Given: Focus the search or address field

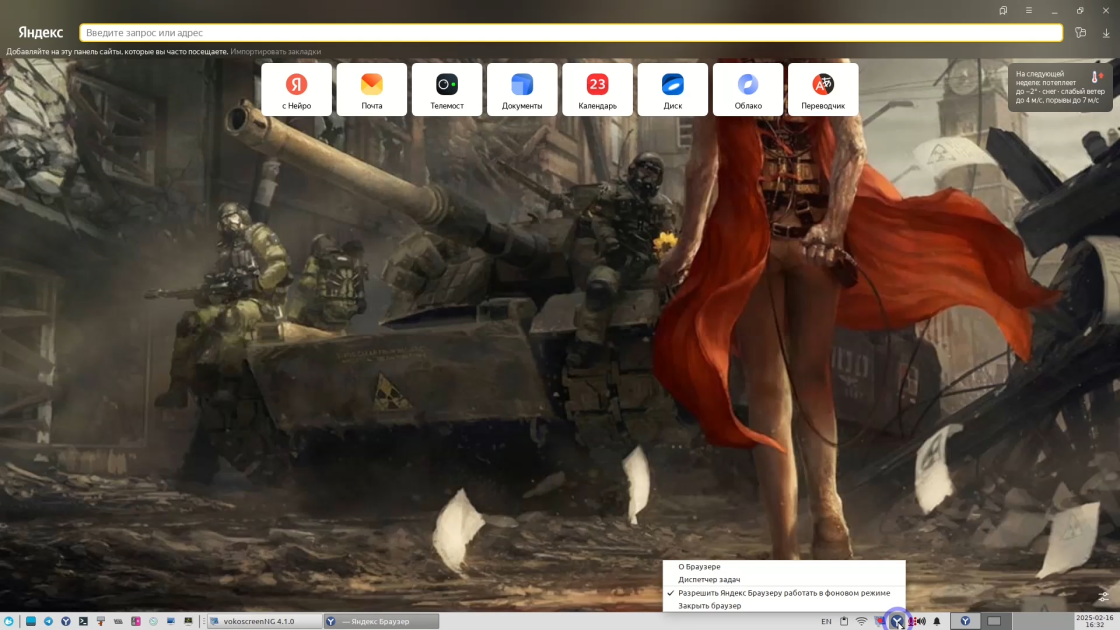Looking at the screenshot, I should pos(571,33).
